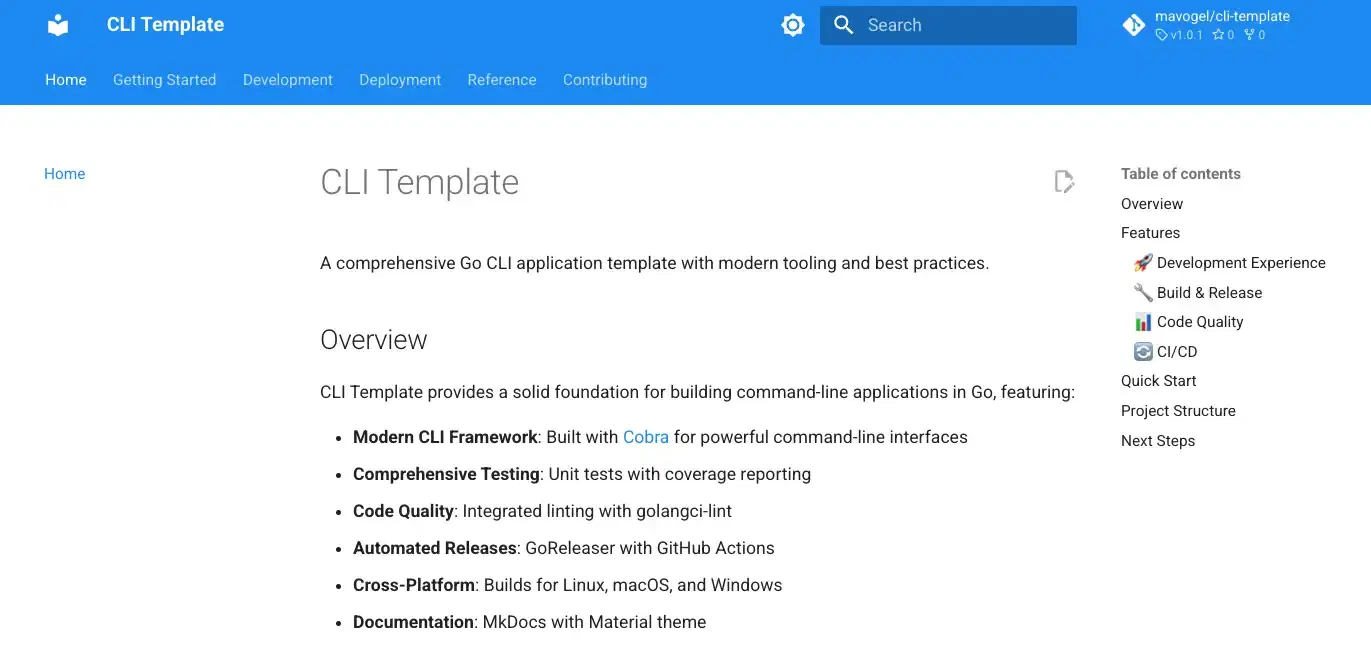The image size is (1371, 665).
Task: Click the book logo icon in header
Action: pos(58,25)
